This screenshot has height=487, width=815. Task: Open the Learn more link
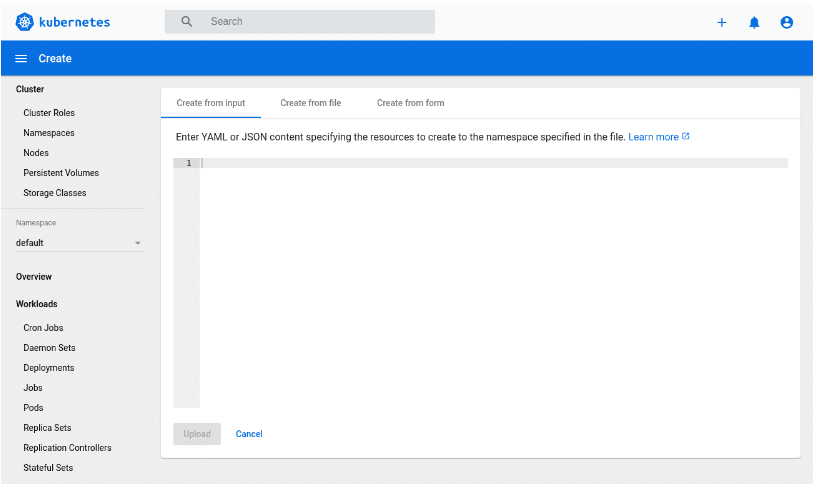click(x=653, y=137)
